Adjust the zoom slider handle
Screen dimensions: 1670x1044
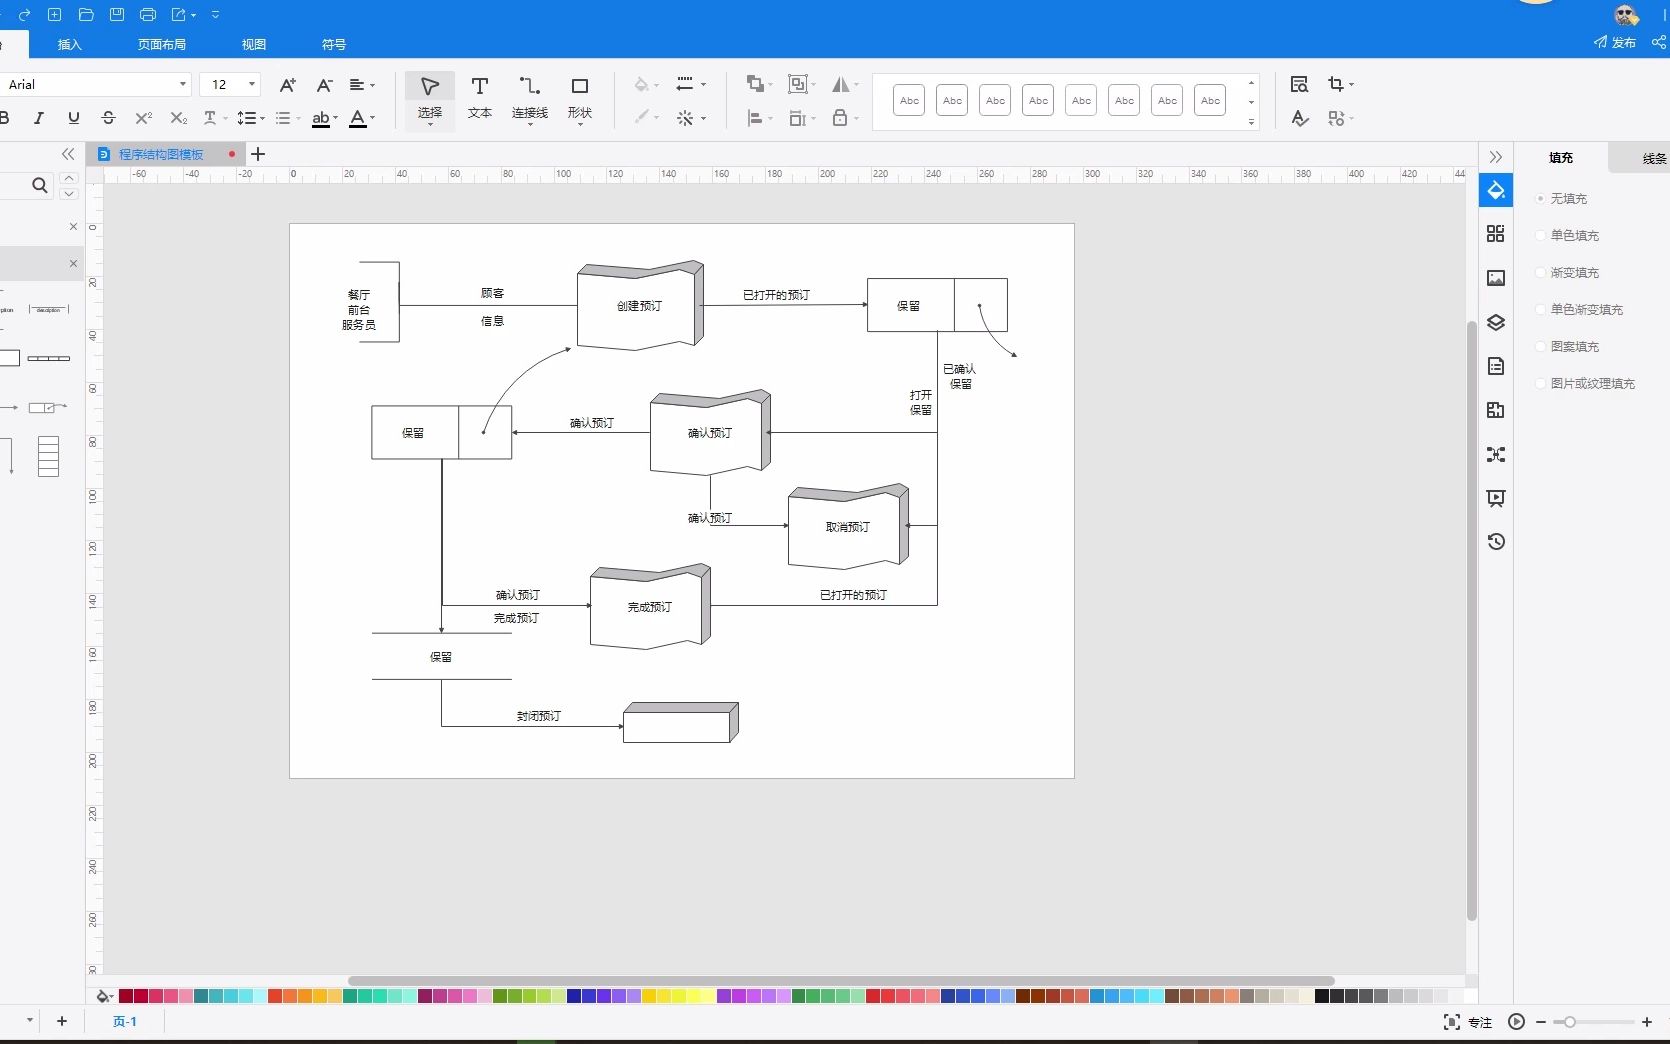click(x=1570, y=1022)
